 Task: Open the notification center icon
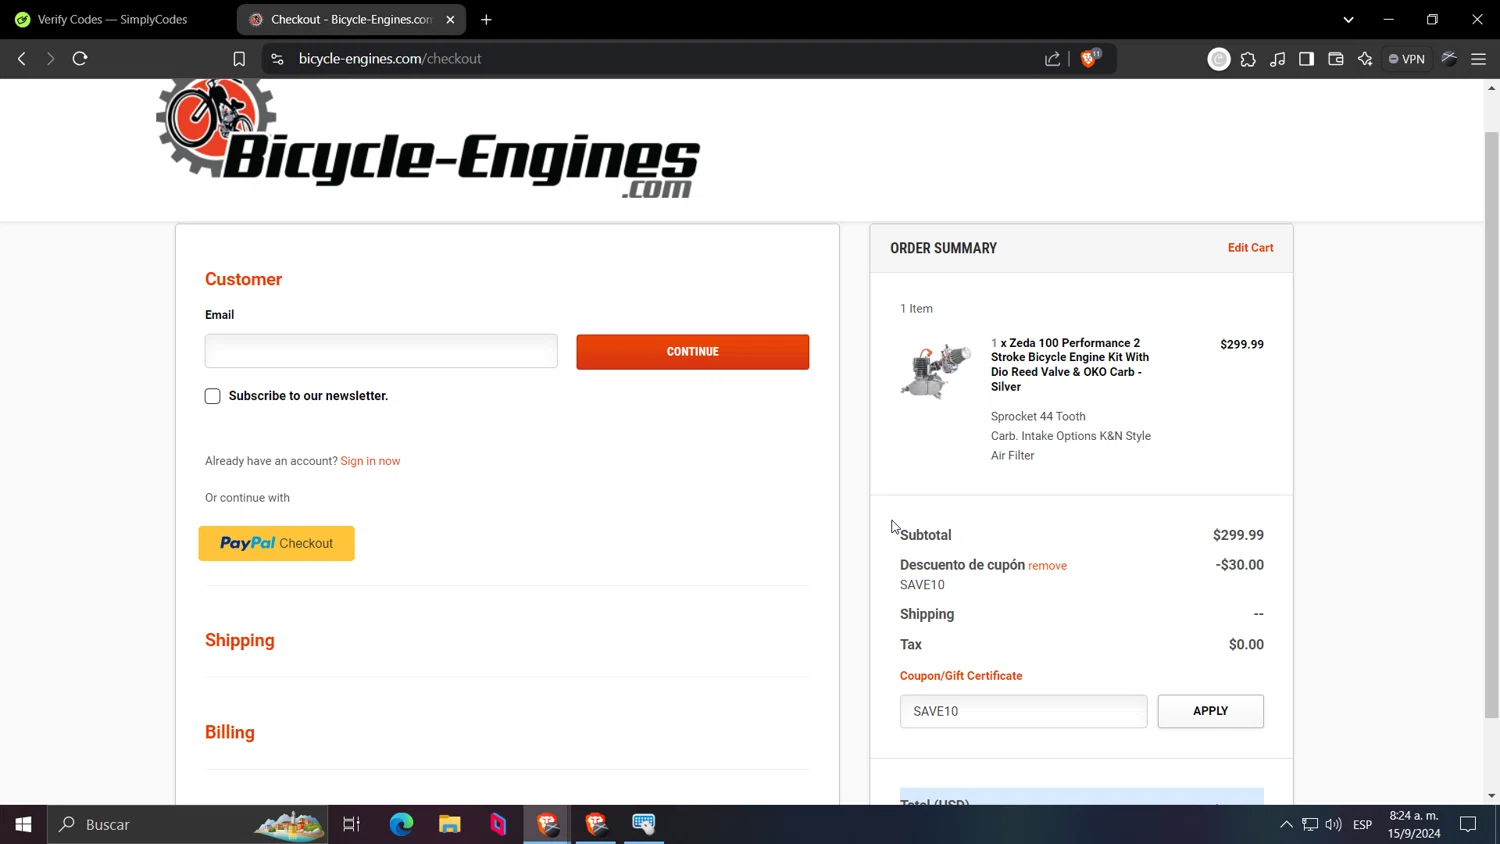click(1468, 825)
